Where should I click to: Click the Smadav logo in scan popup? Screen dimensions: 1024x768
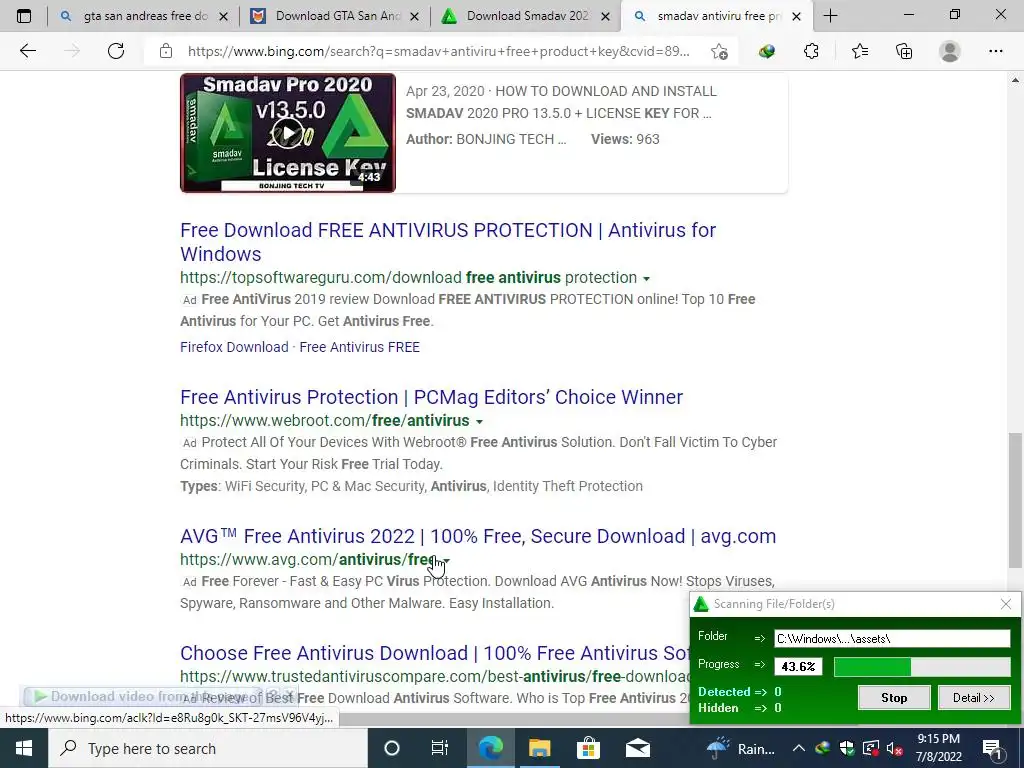tap(701, 604)
